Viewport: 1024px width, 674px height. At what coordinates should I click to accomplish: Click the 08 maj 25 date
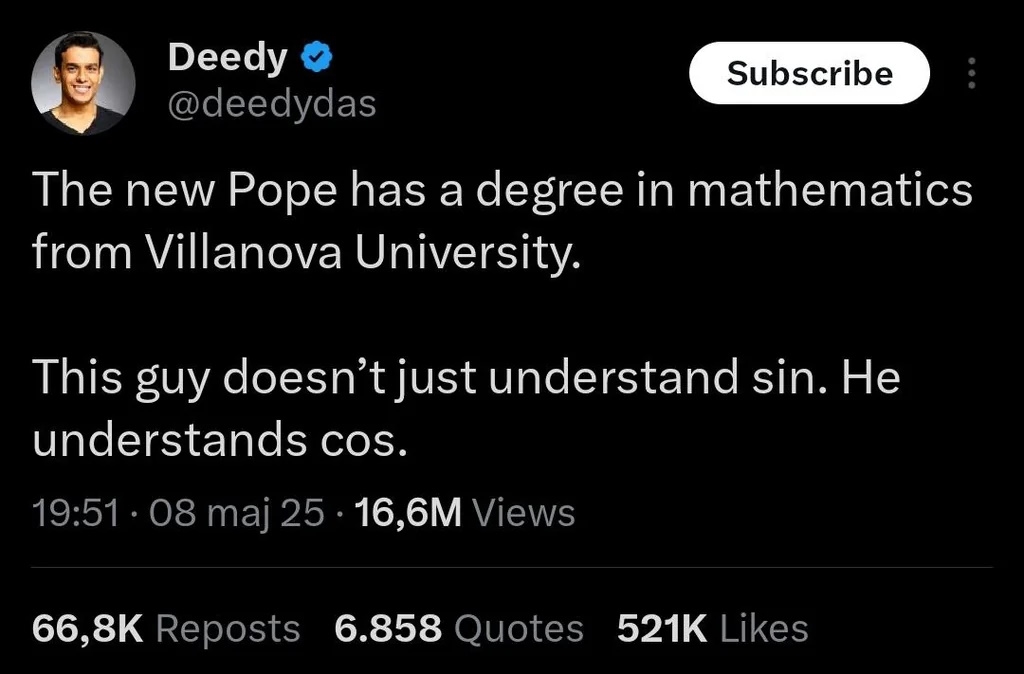238,513
